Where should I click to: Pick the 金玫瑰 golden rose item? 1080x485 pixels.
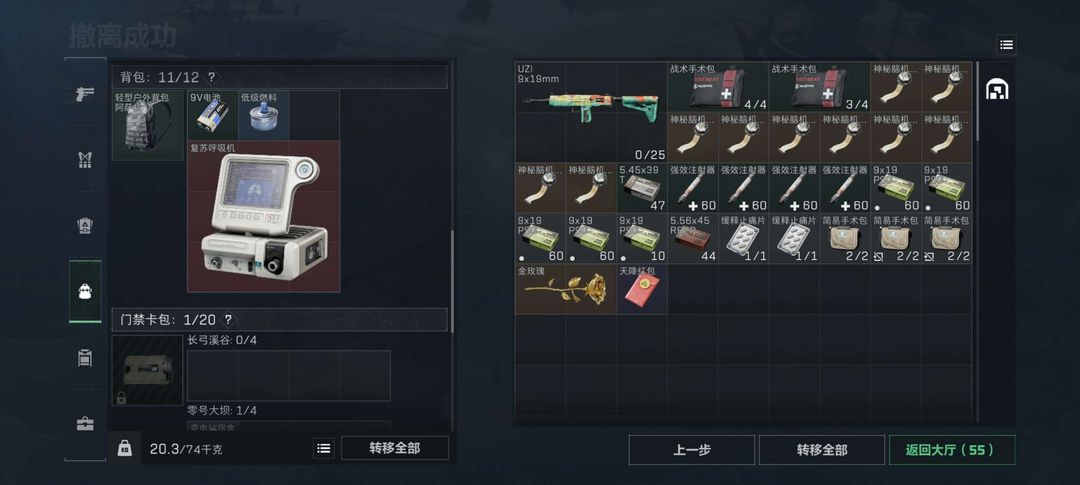pyautogui.click(x=565, y=289)
